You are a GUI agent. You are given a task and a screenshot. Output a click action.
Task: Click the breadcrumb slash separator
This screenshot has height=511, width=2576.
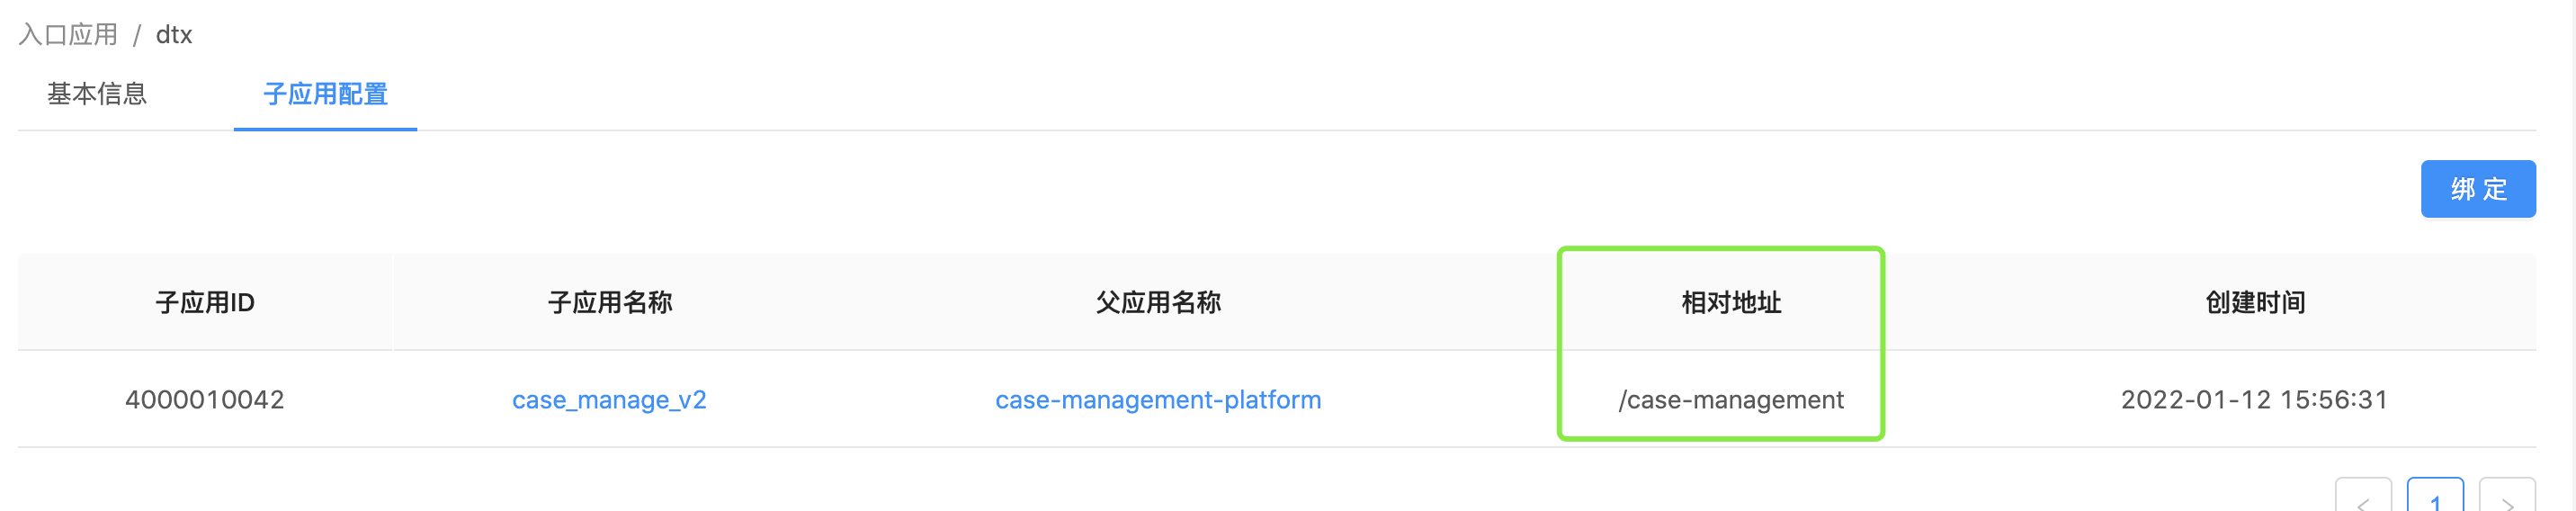click(x=137, y=36)
